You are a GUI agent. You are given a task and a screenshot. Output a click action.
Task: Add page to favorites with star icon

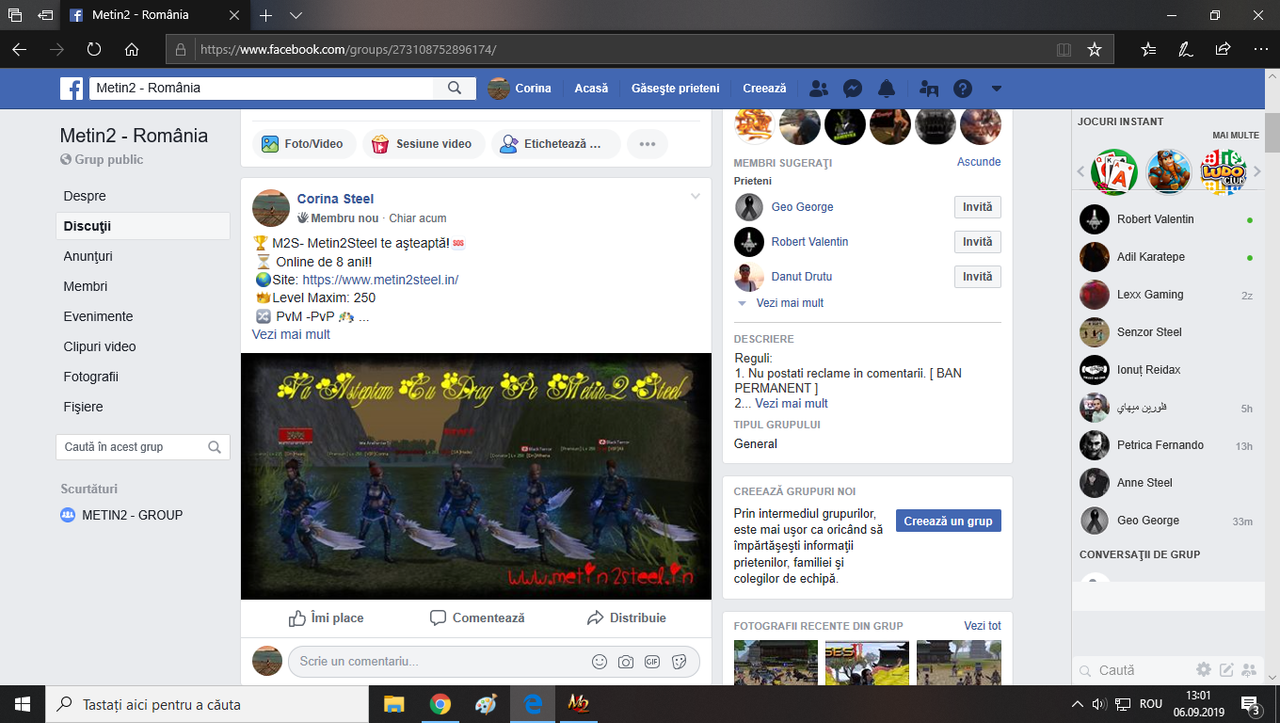point(1094,49)
